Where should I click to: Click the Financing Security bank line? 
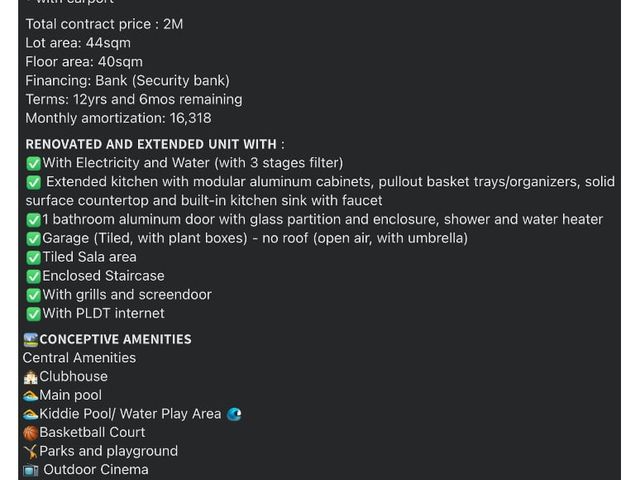pyautogui.click(x=127, y=81)
